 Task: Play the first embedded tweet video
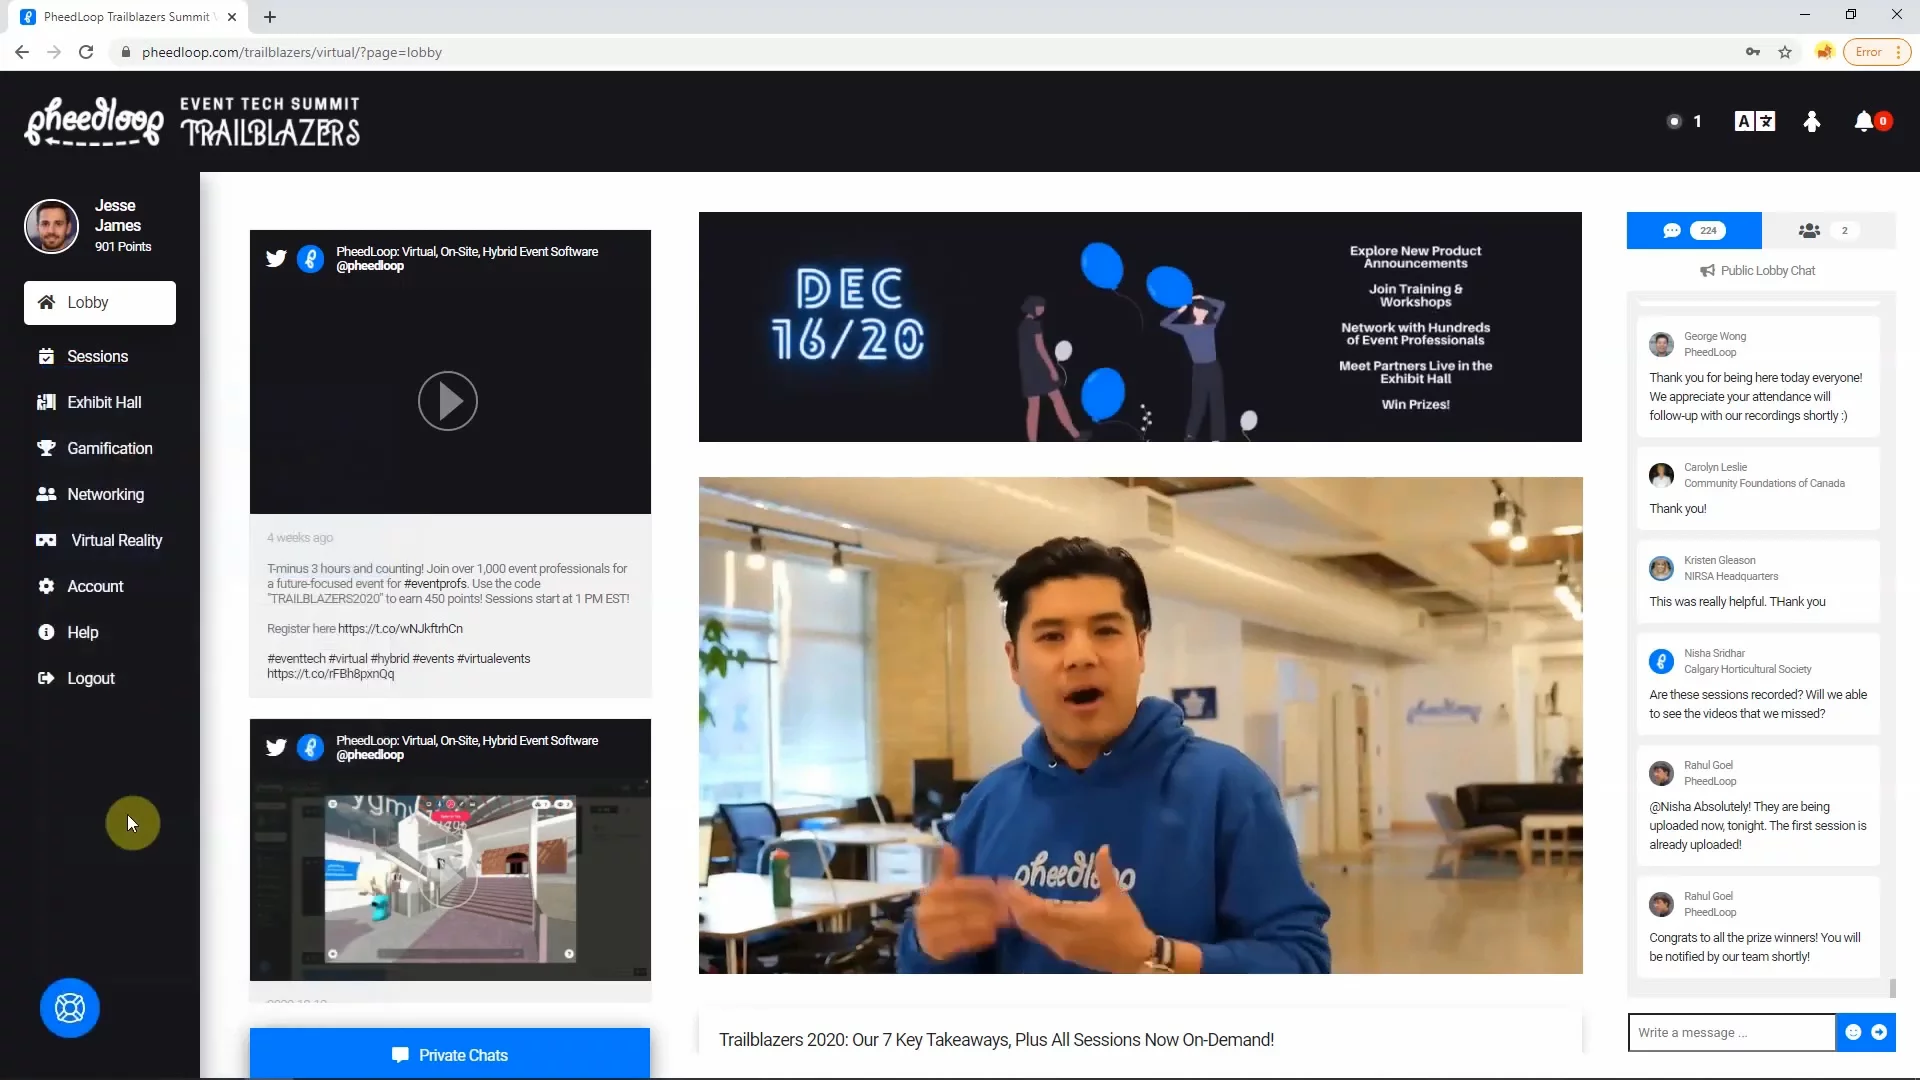pos(447,401)
